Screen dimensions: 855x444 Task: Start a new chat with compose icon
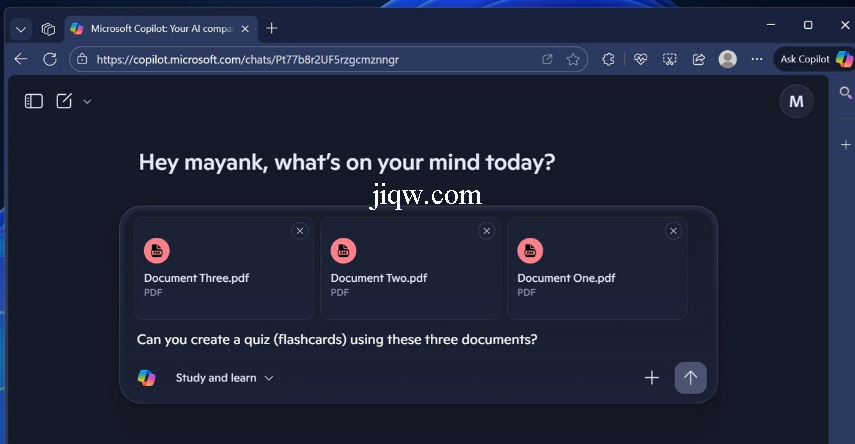[64, 101]
